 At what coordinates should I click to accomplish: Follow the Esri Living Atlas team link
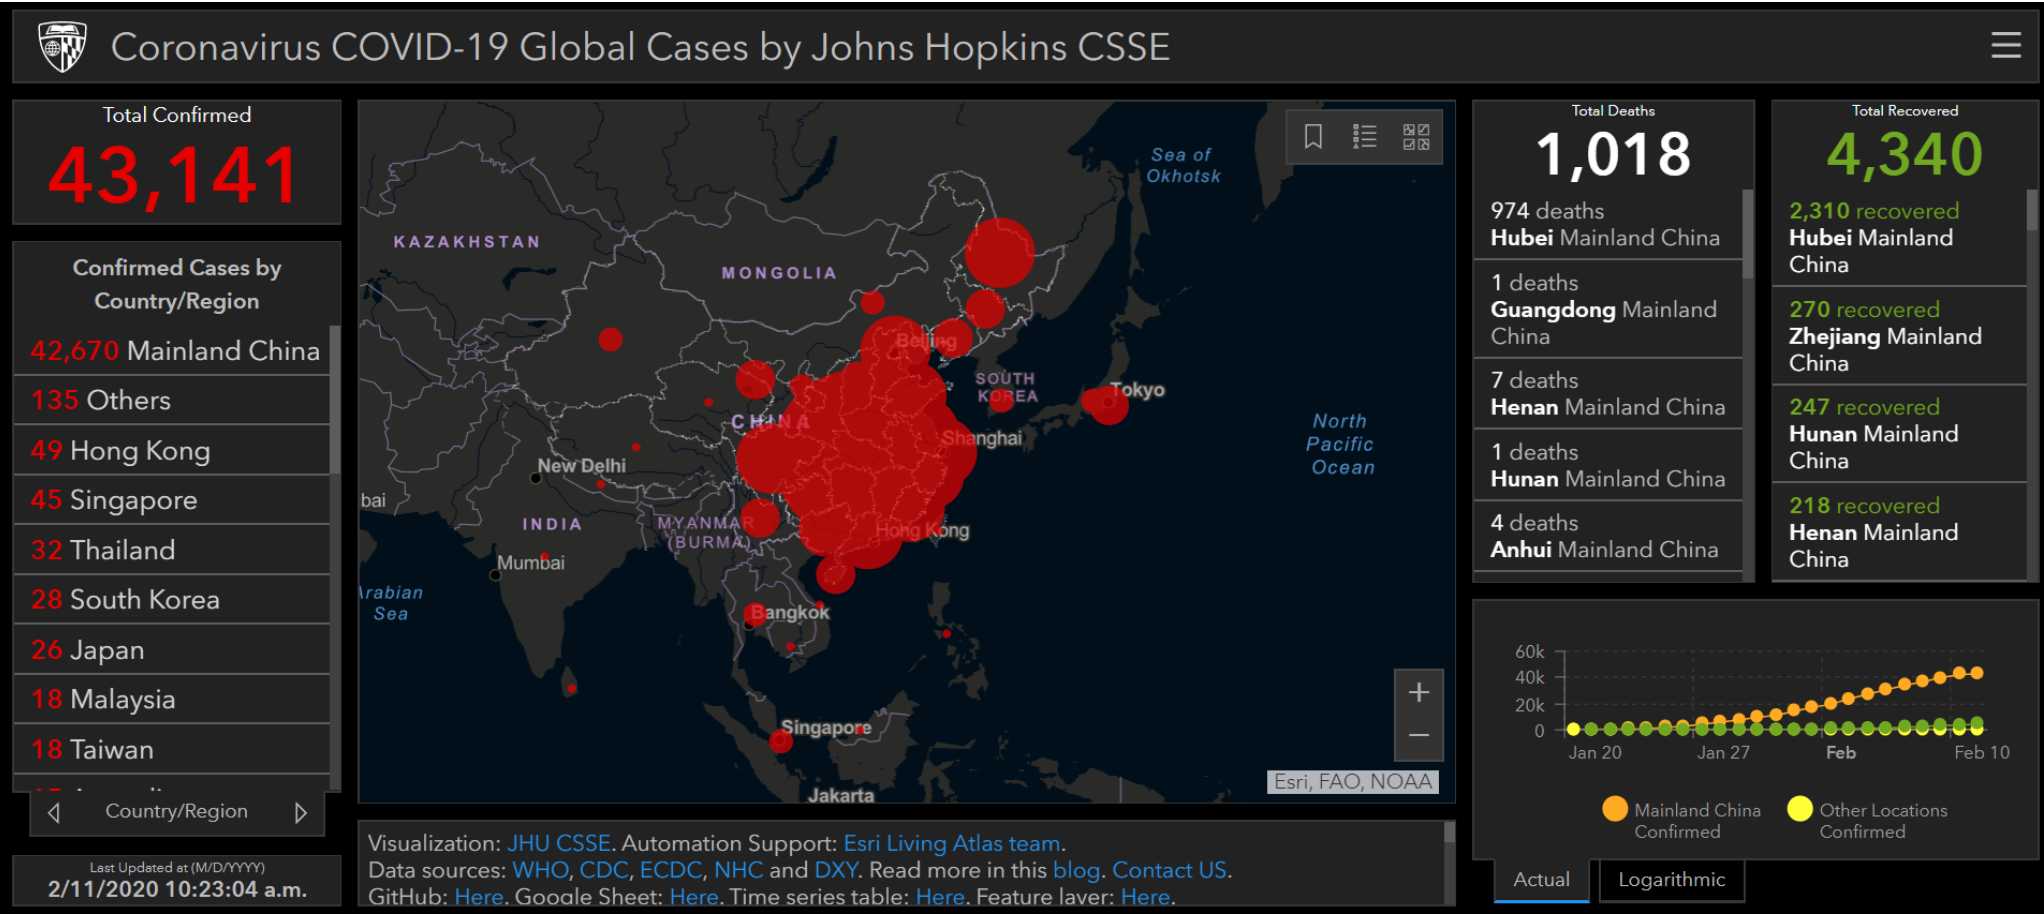click(x=951, y=843)
